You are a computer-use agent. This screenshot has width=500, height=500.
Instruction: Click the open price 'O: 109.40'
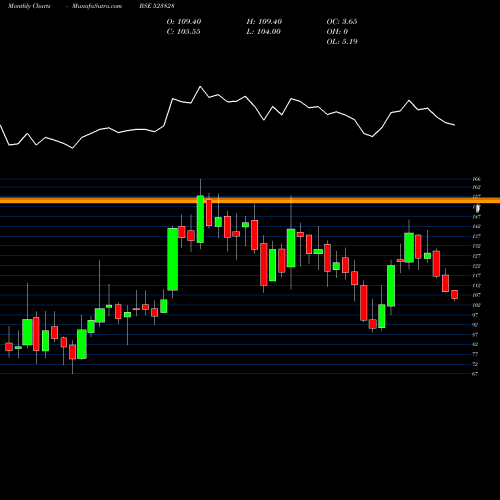click(184, 22)
